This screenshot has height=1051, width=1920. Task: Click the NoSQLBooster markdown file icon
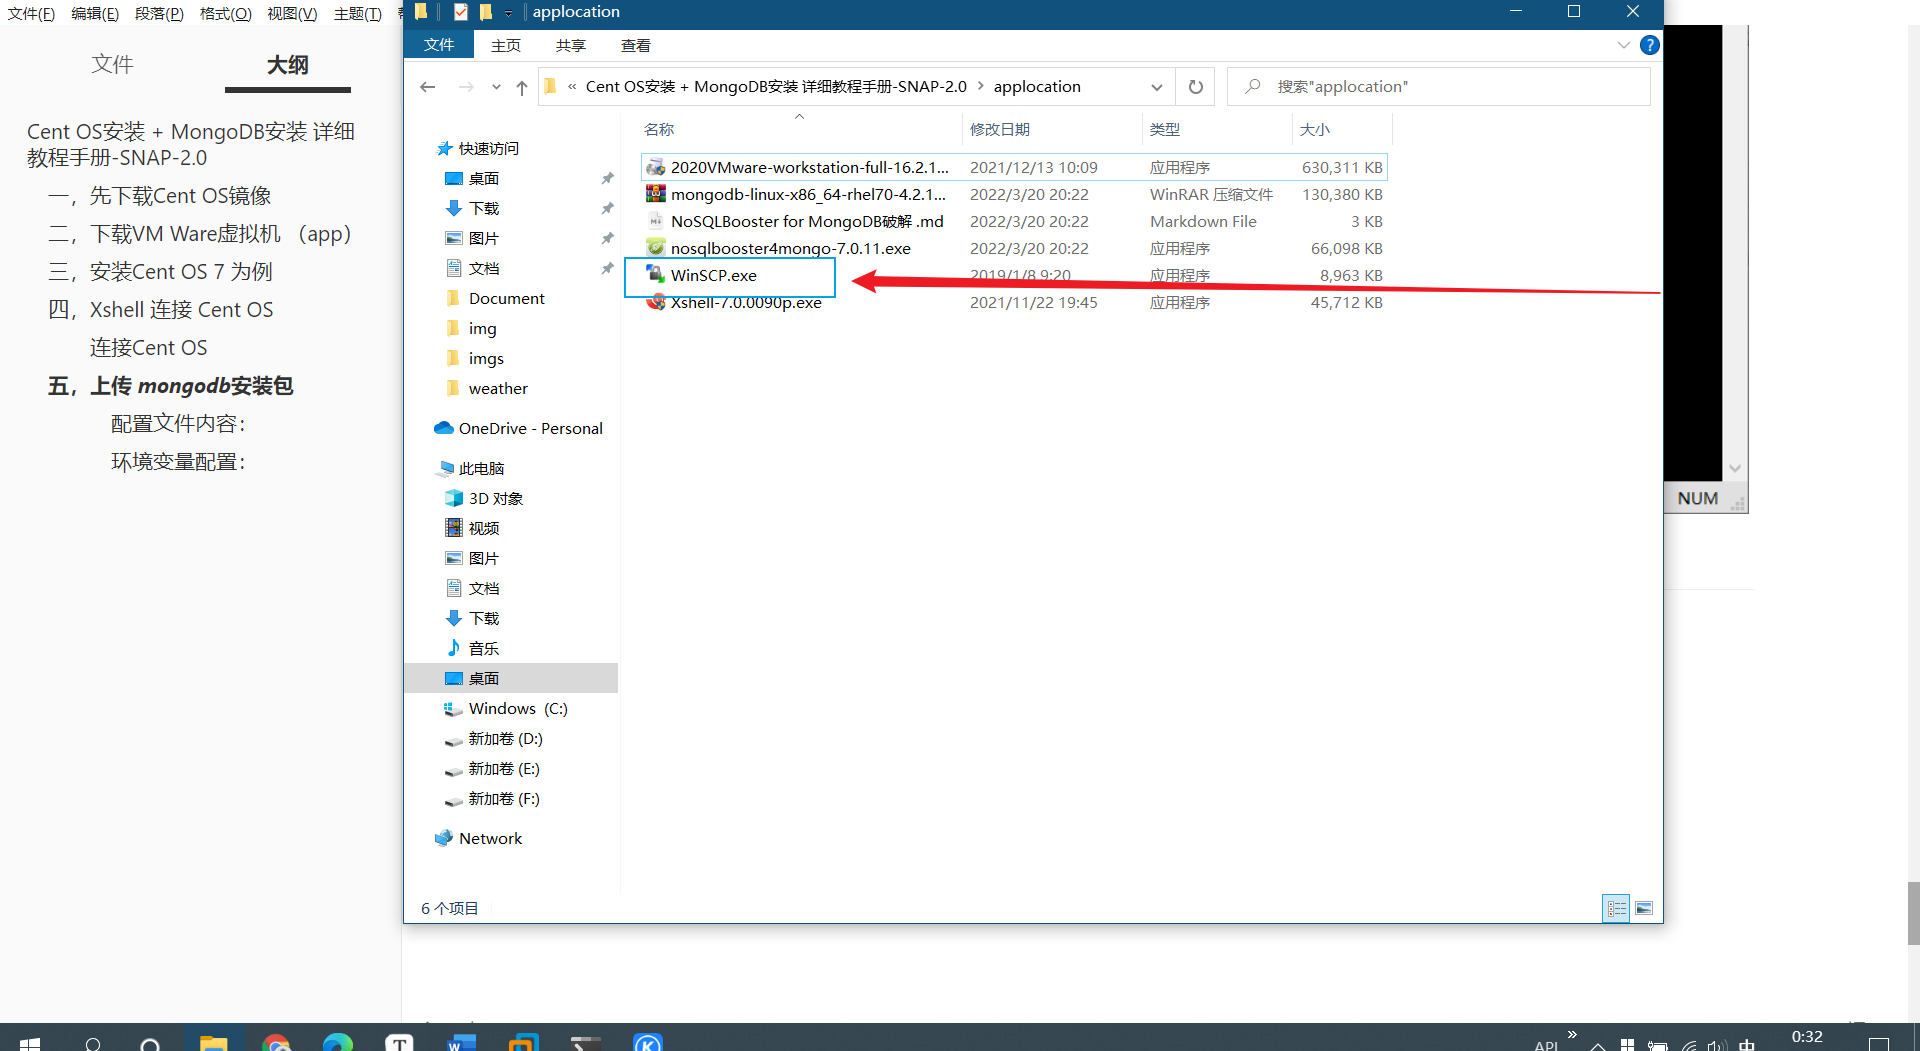coord(655,221)
